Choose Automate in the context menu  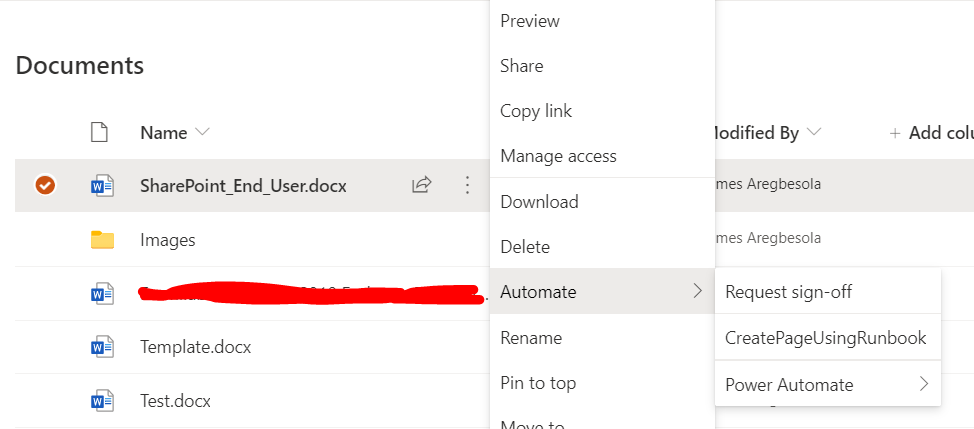[602, 291]
